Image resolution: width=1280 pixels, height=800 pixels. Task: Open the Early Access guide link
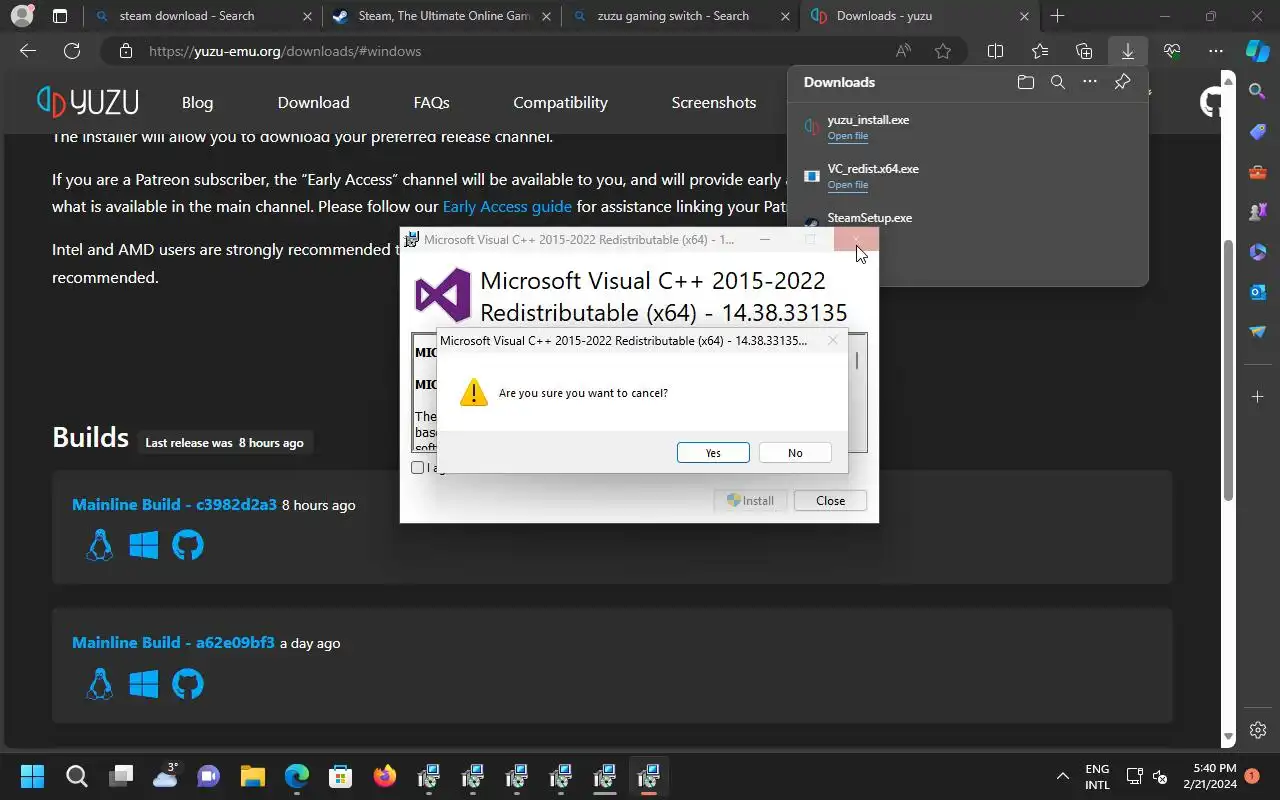[507, 207]
